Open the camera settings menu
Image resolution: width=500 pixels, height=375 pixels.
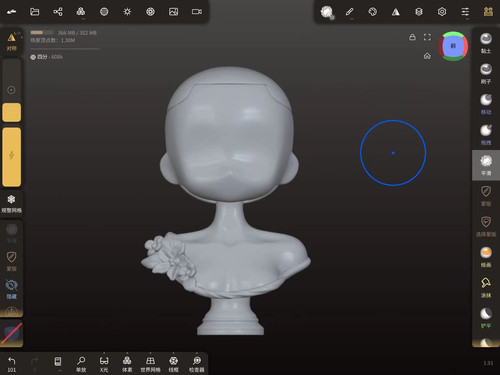(x=197, y=12)
